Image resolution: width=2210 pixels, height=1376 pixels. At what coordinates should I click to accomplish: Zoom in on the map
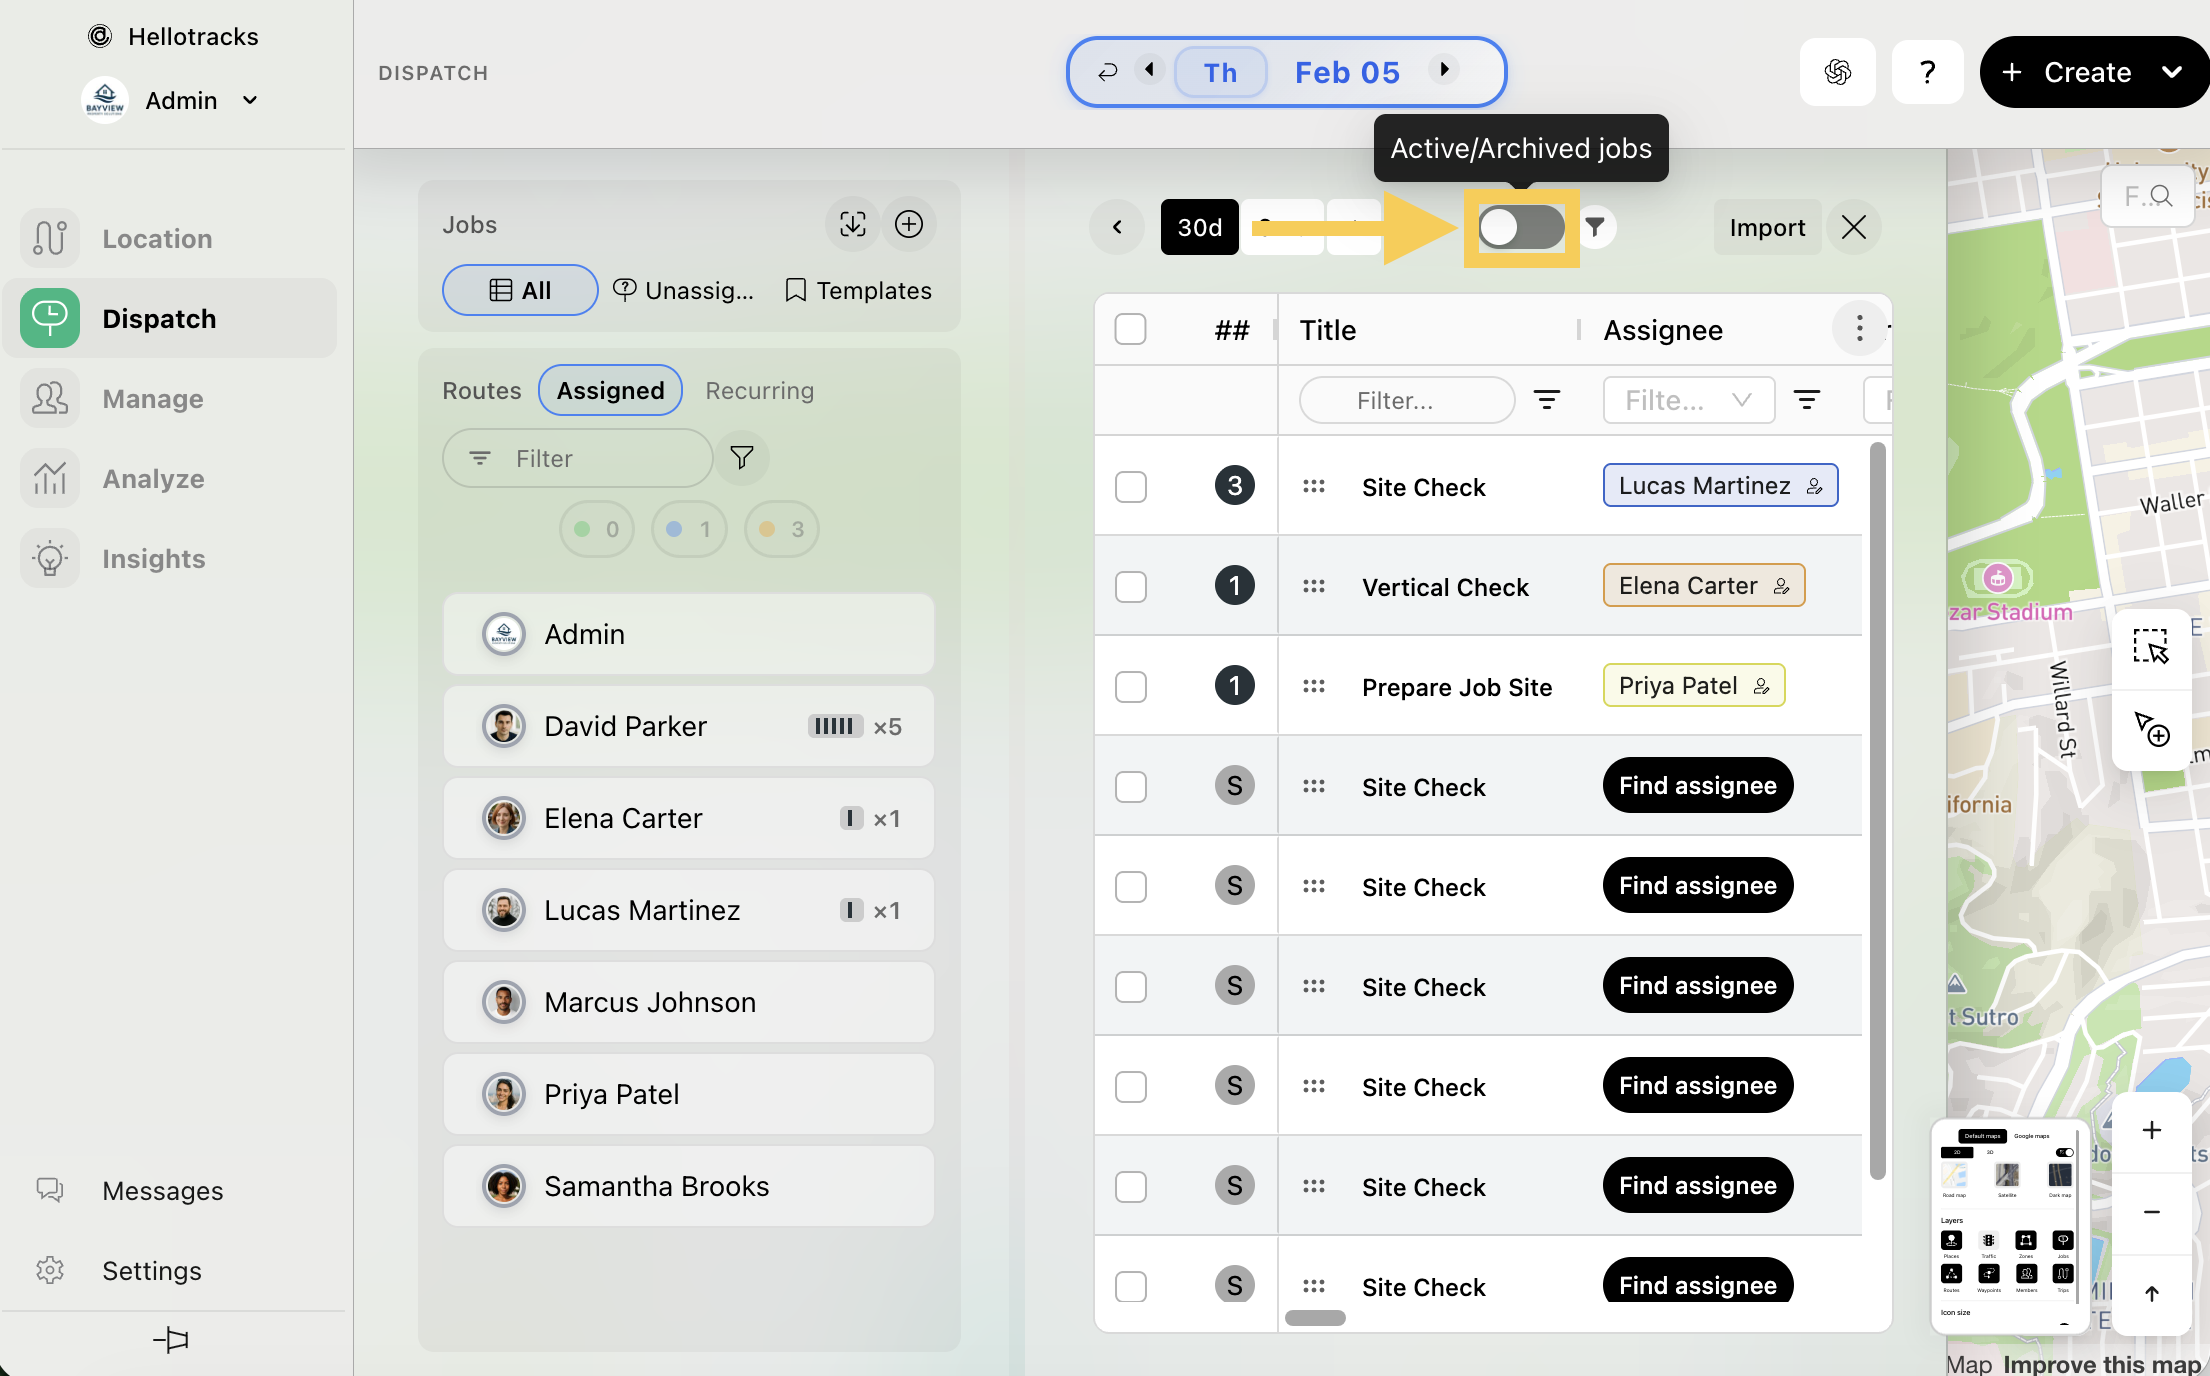click(2151, 1130)
